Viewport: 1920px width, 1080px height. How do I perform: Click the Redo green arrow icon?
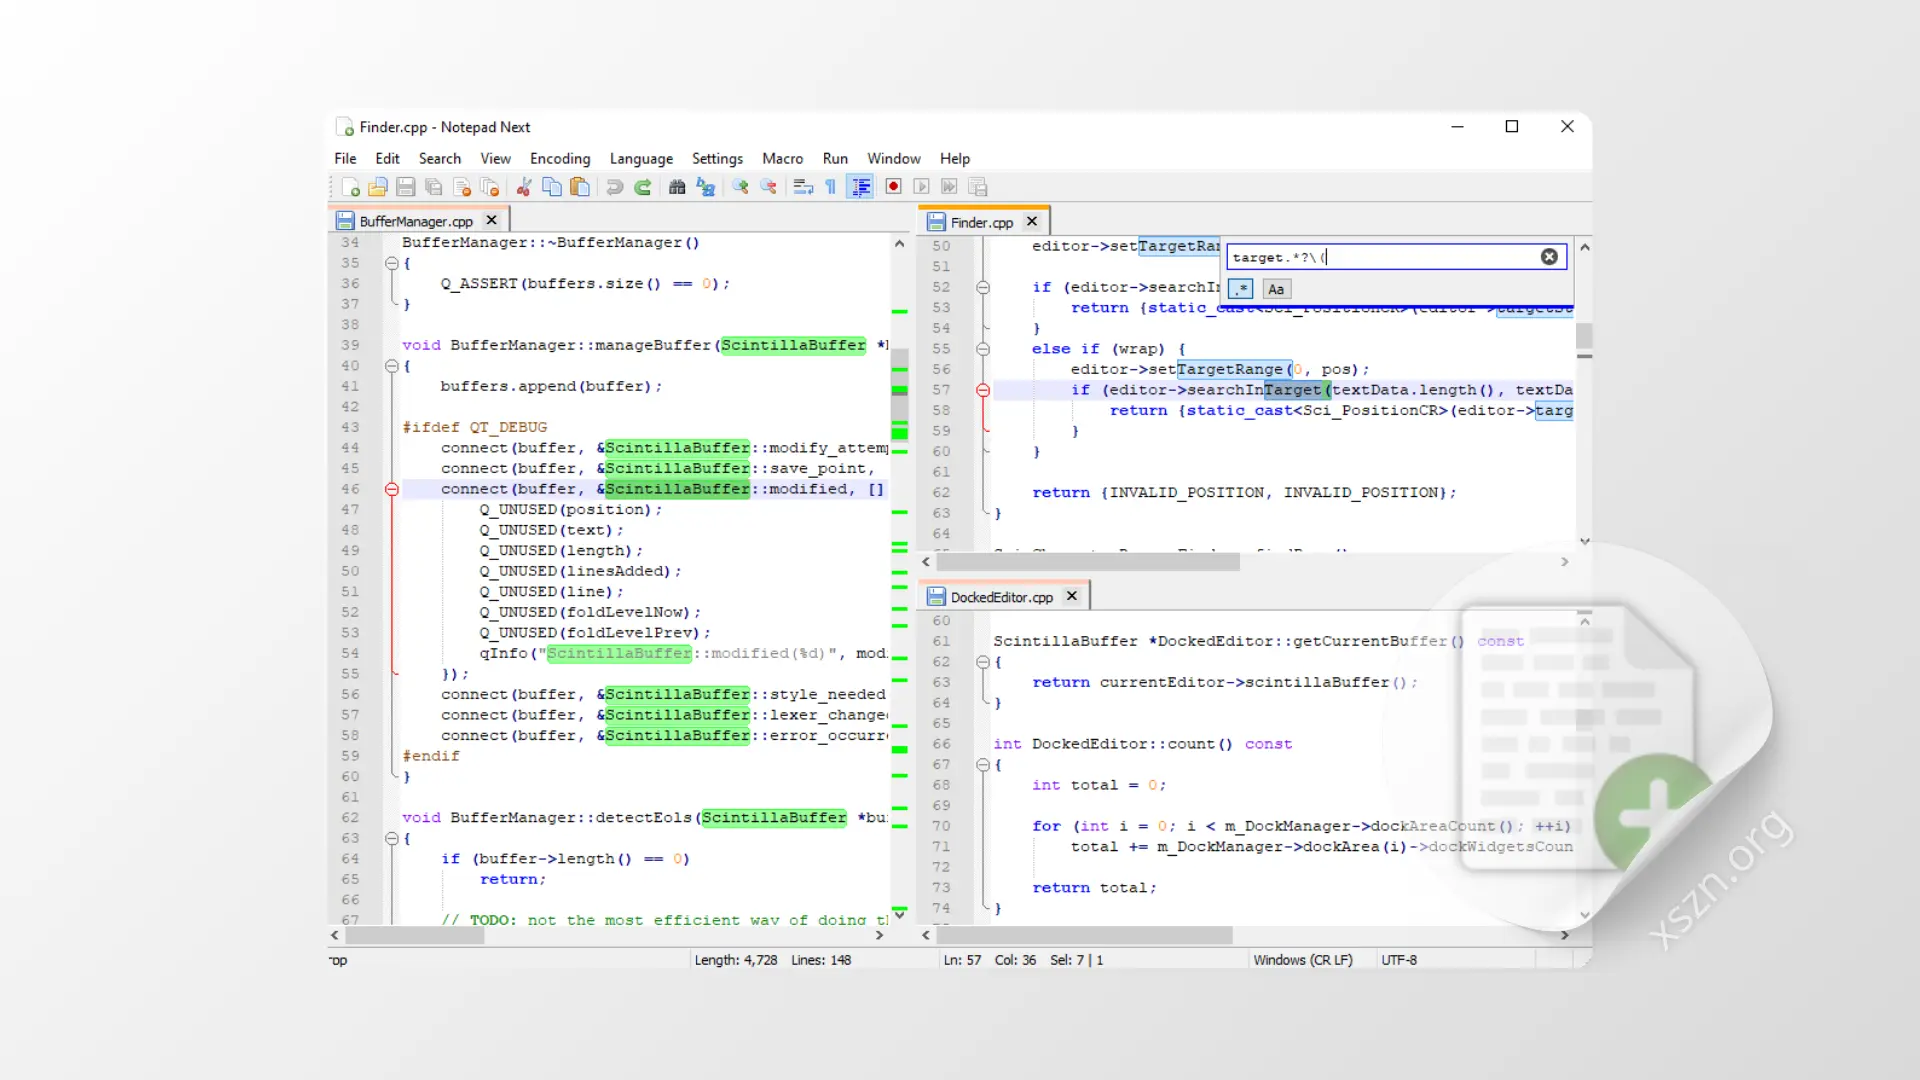point(643,187)
